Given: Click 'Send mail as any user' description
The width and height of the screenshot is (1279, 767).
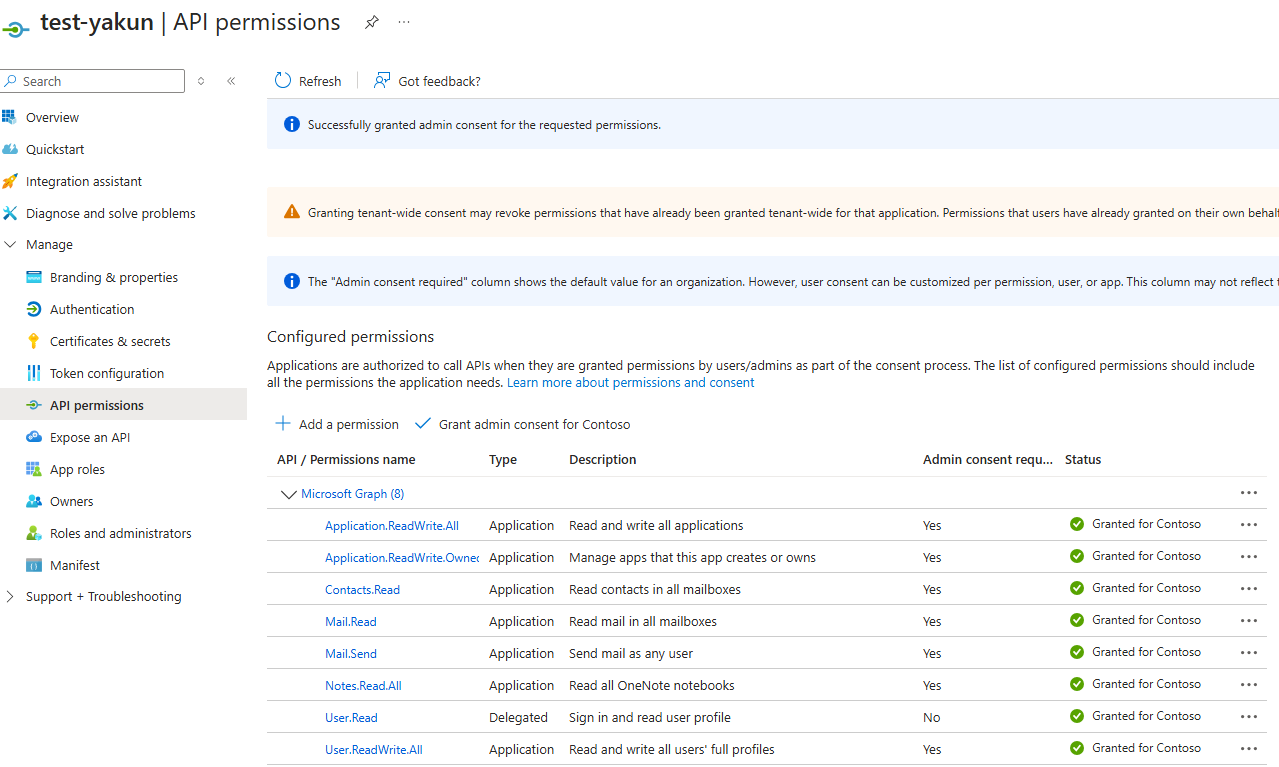Looking at the screenshot, I should (x=631, y=654).
